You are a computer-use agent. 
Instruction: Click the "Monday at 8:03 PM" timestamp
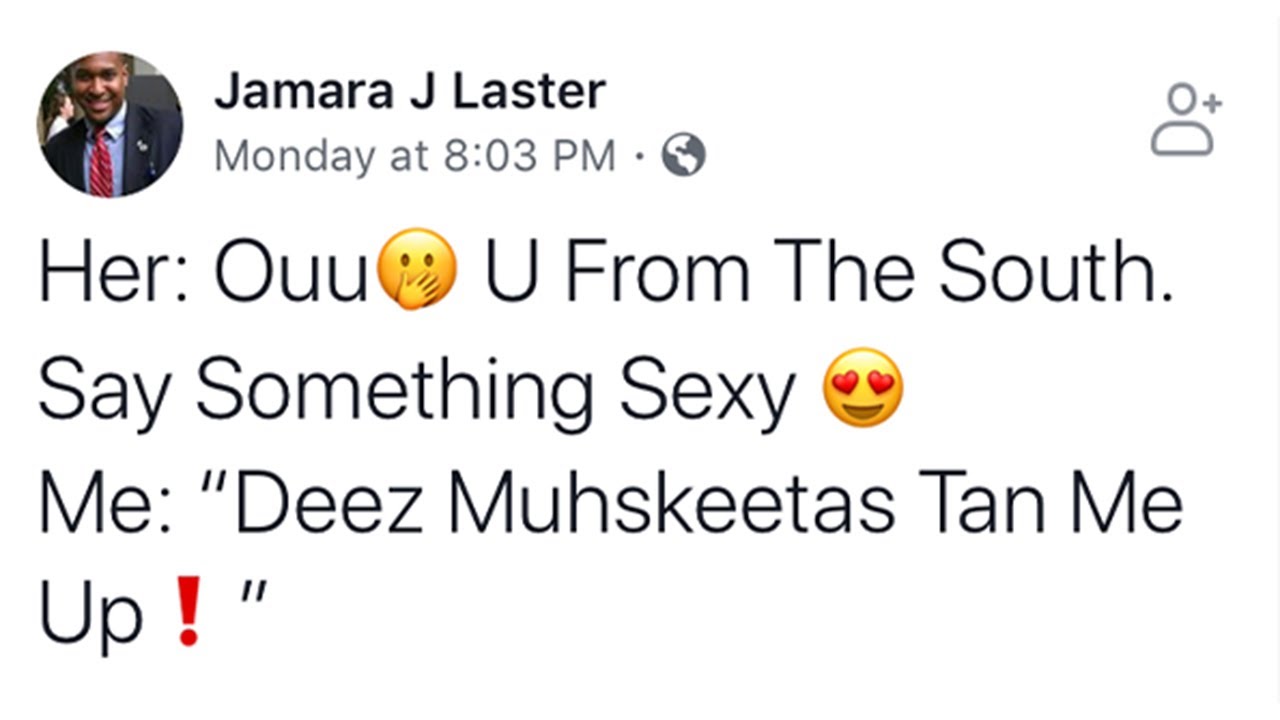pos(415,156)
